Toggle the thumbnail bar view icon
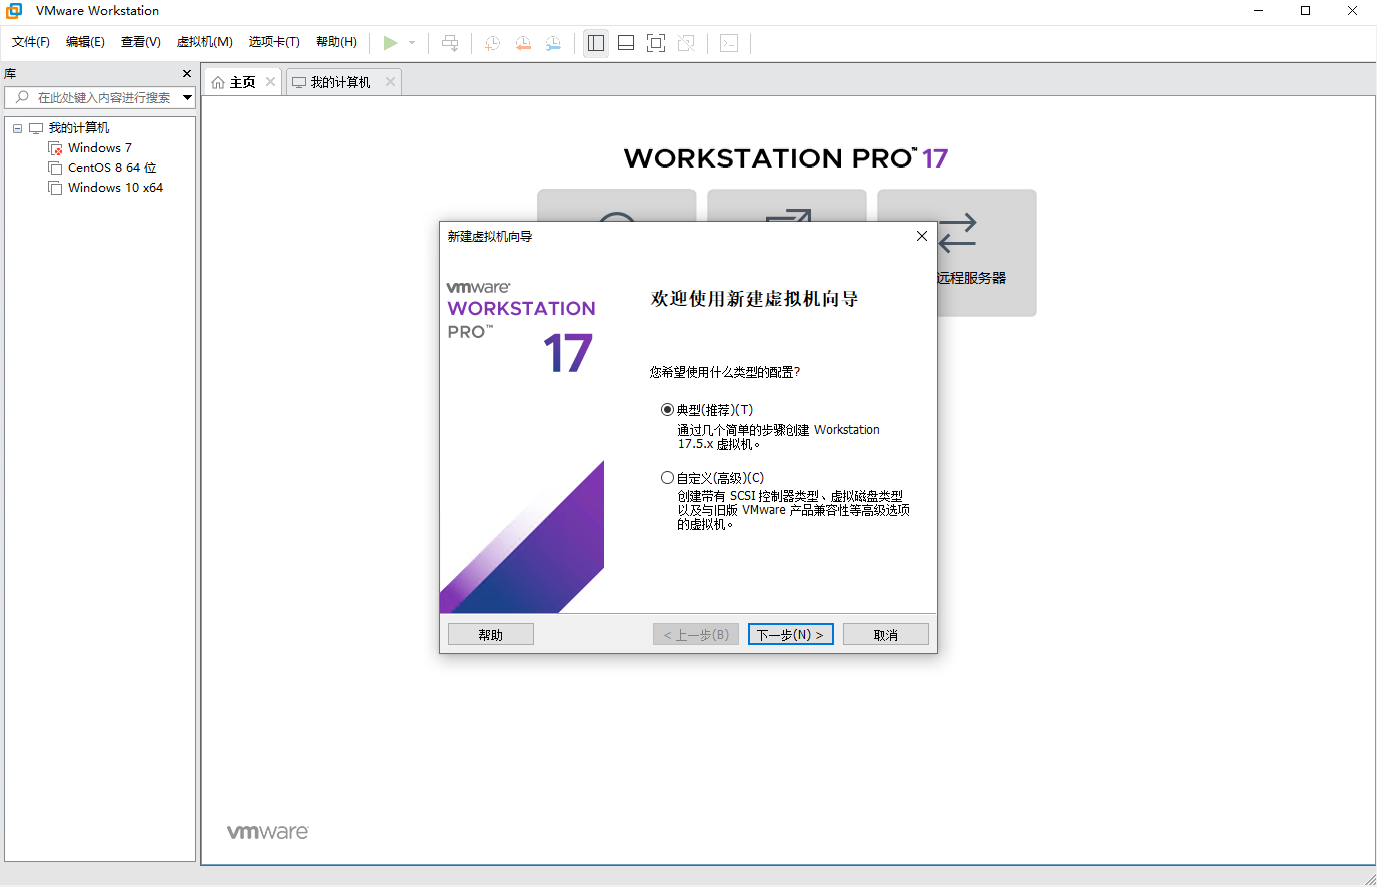 (x=626, y=43)
